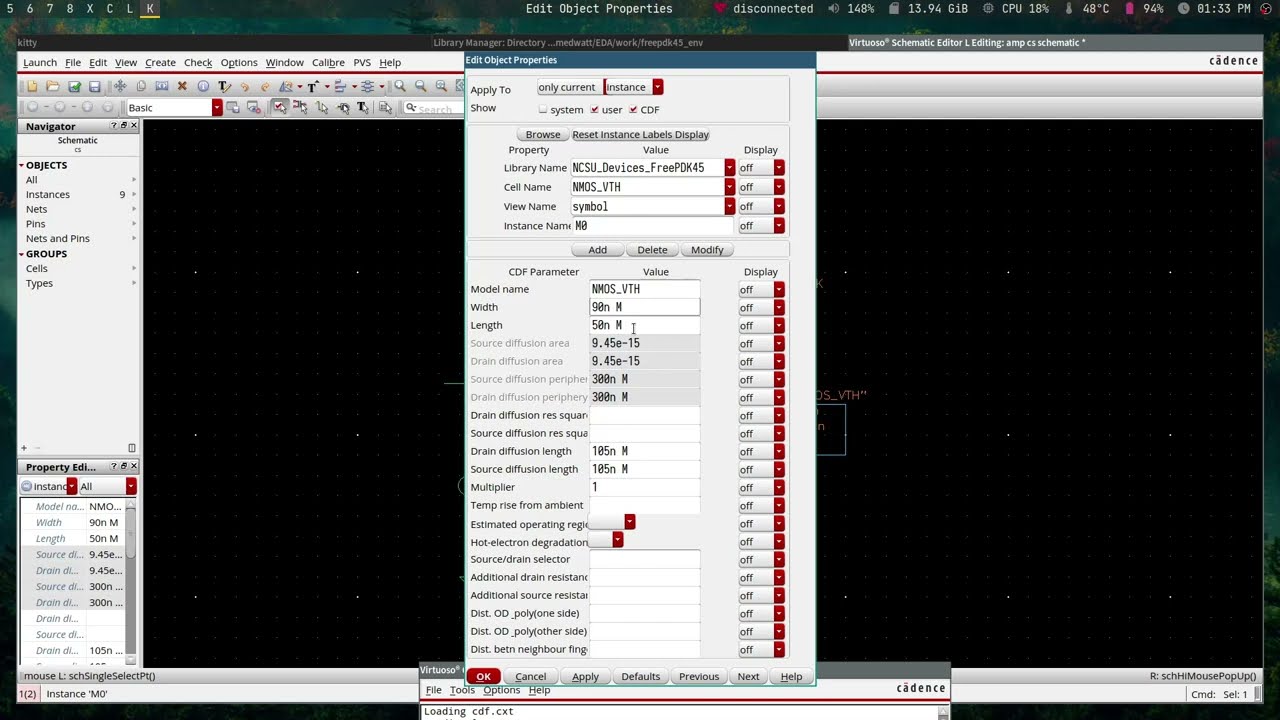Collapse the OBJECTS group in Navigator
The height and width of the screenshot is (720, 1280).
[x=21, y=165]
